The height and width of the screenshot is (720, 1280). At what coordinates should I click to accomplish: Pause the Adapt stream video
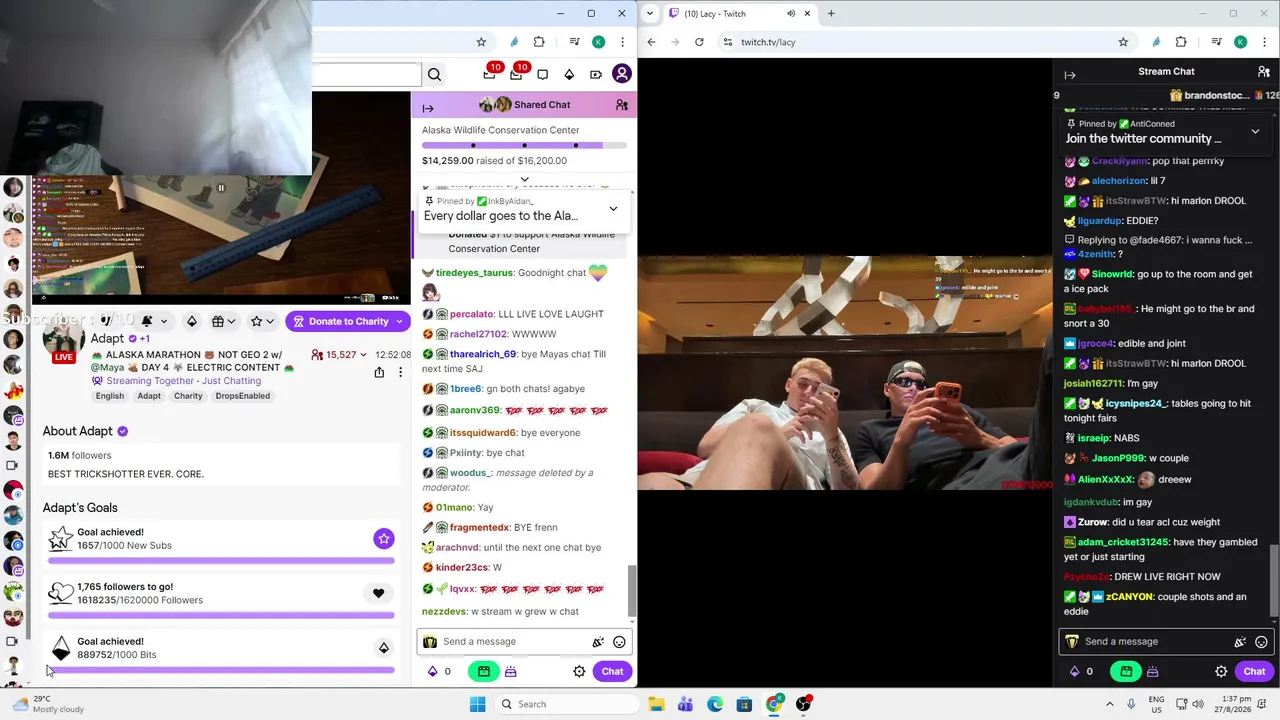click(221, 187)
